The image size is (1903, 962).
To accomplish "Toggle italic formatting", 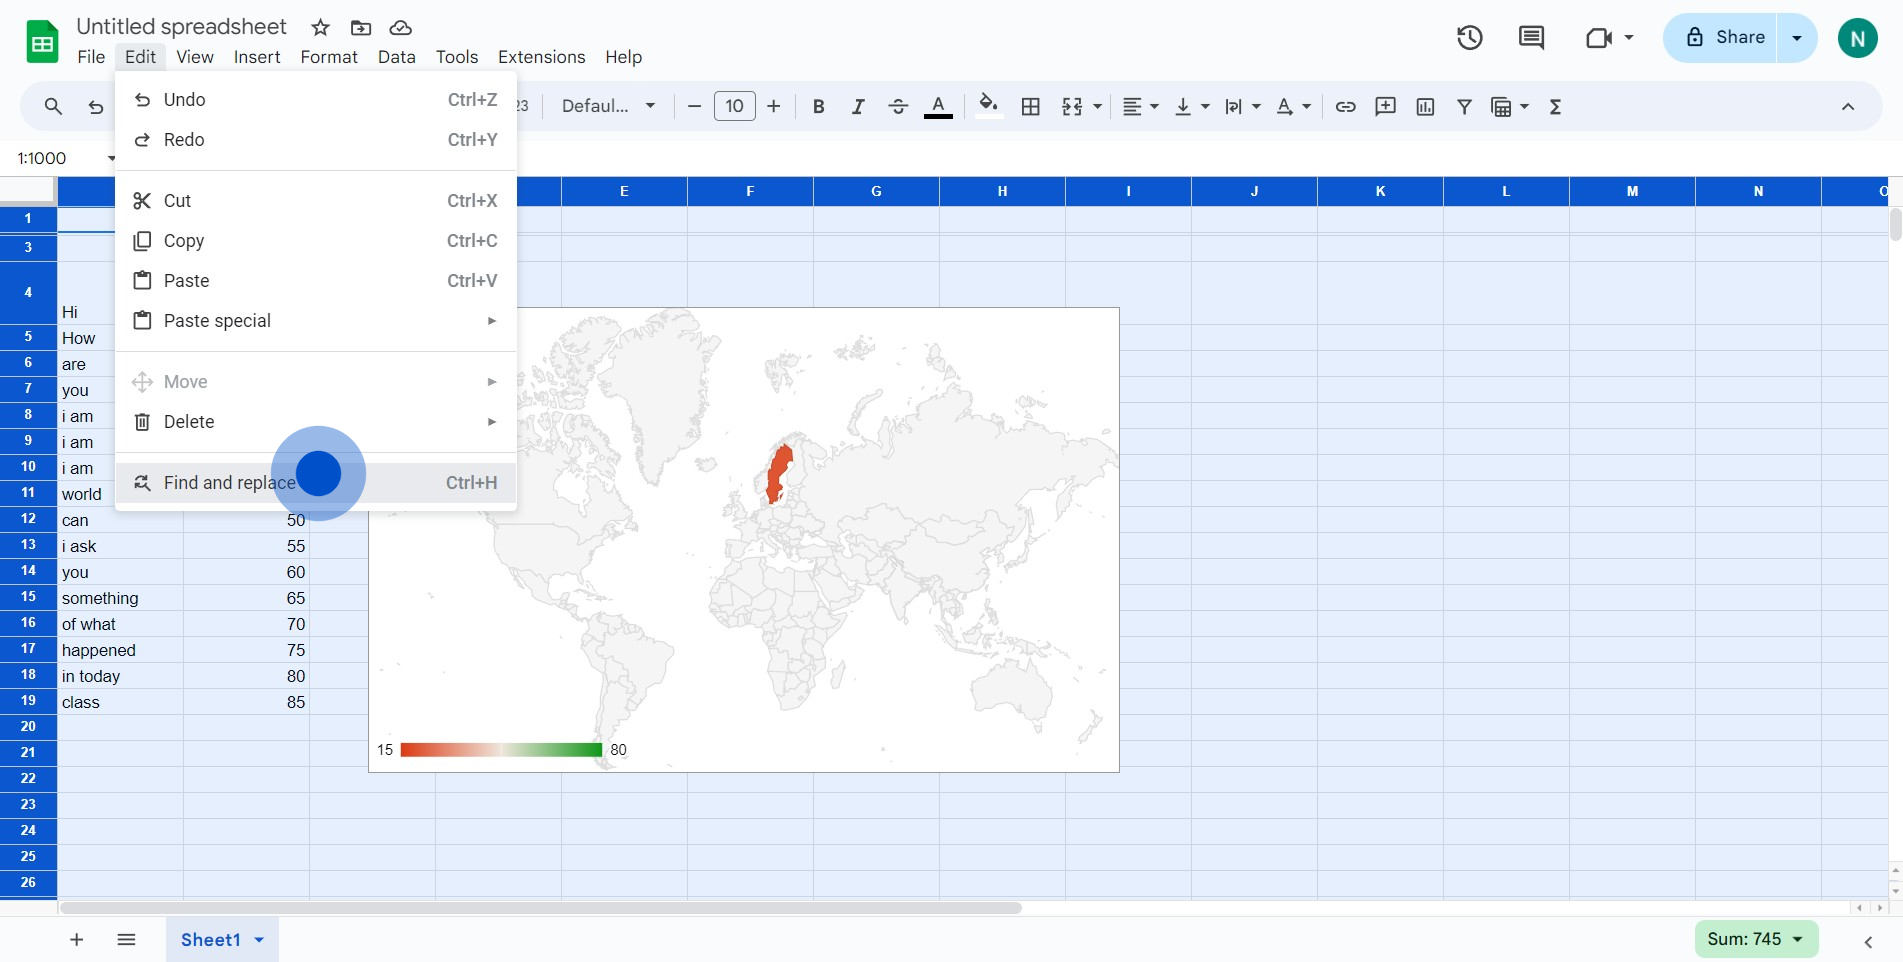I will [857, 106].
